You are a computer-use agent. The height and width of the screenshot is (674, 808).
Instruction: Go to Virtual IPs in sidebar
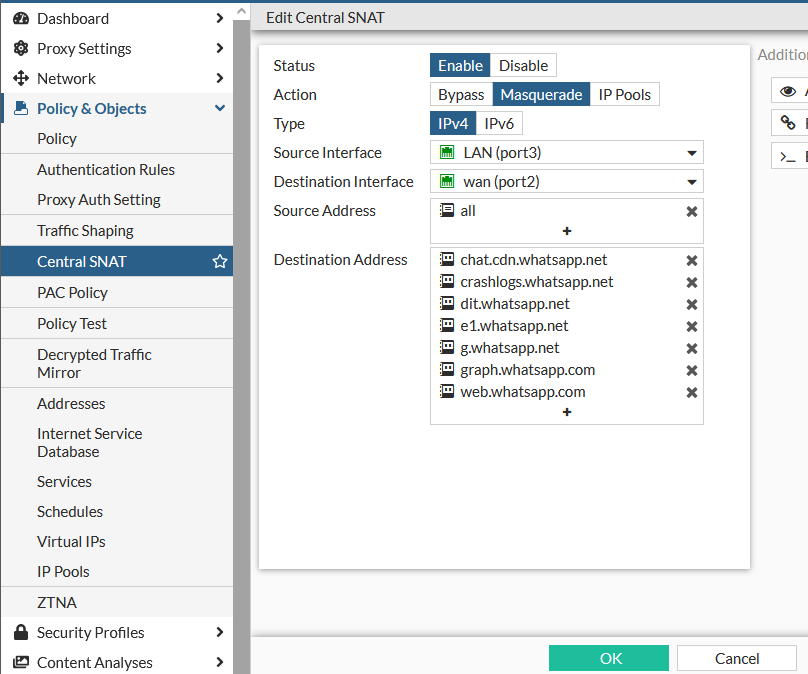tap(71, 542)
